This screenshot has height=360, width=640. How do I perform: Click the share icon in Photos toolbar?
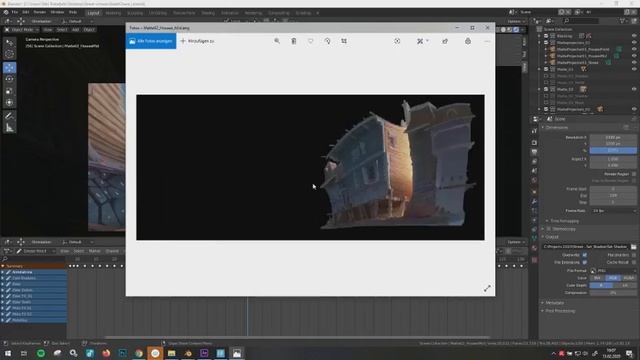(x=445, y=41)
